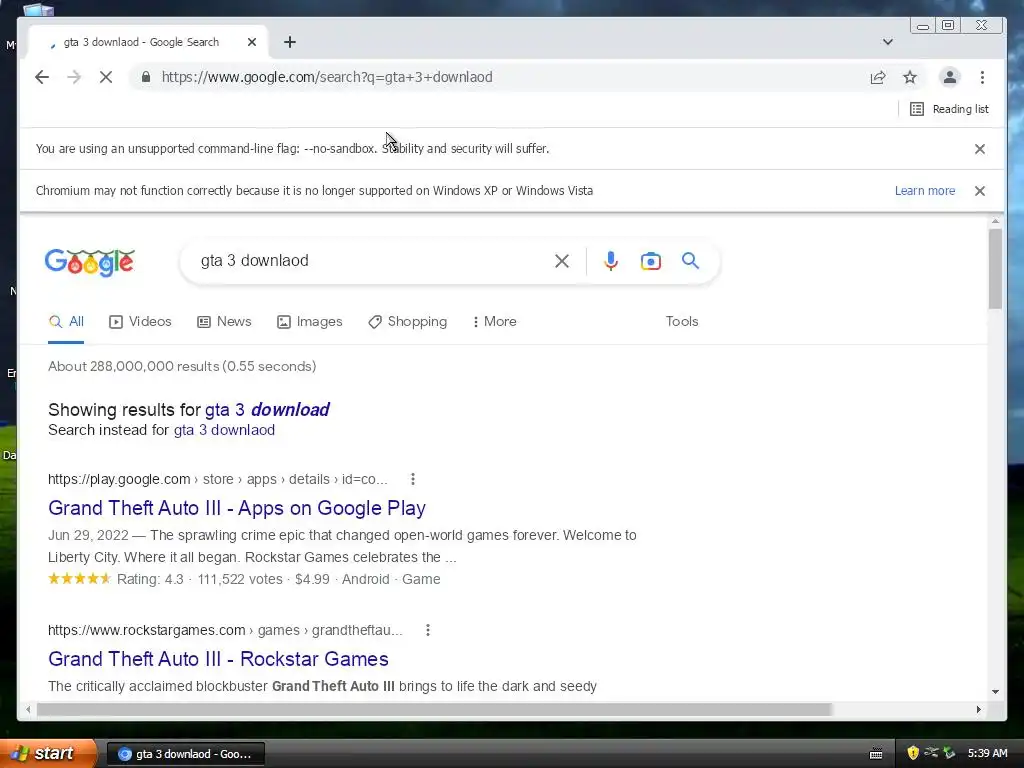The width and height of the screenshot is (1024, 768).
Task: Switch to Images results tab
Action: click(x=310, y=321)
